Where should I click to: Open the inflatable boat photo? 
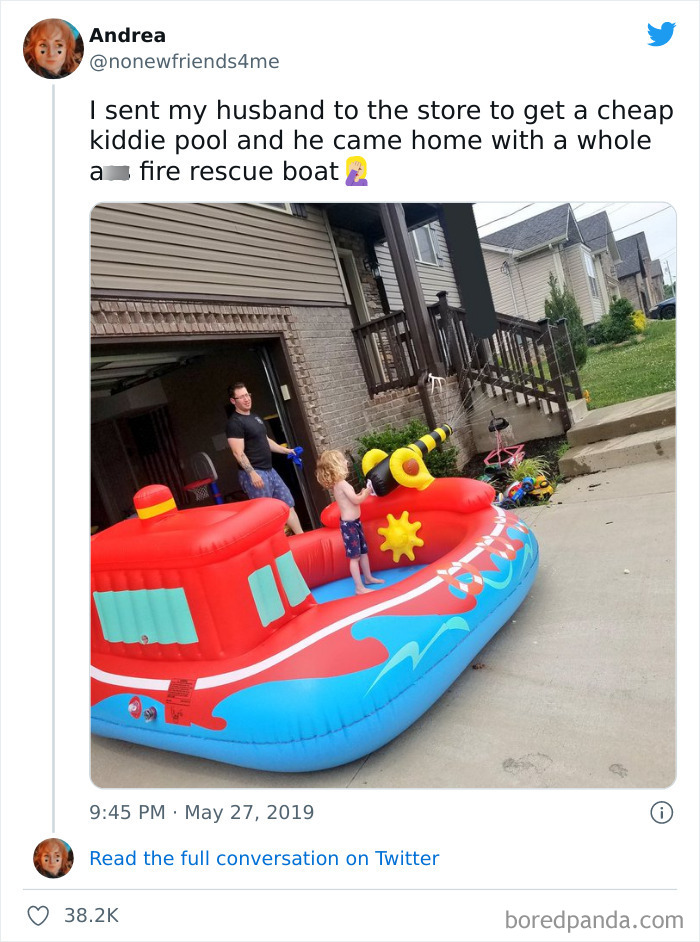coord(383,495)
